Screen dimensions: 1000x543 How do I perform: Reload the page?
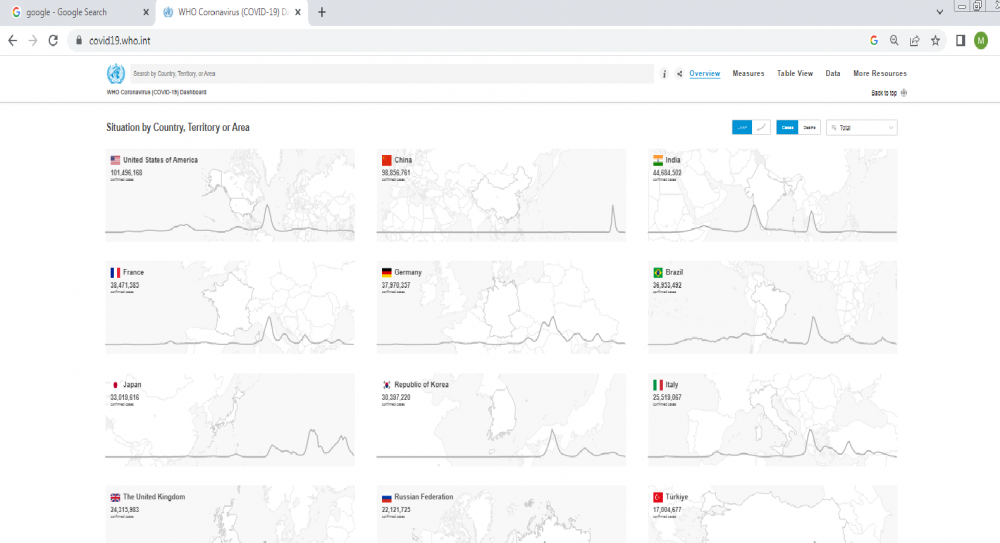tap(54, 41)
